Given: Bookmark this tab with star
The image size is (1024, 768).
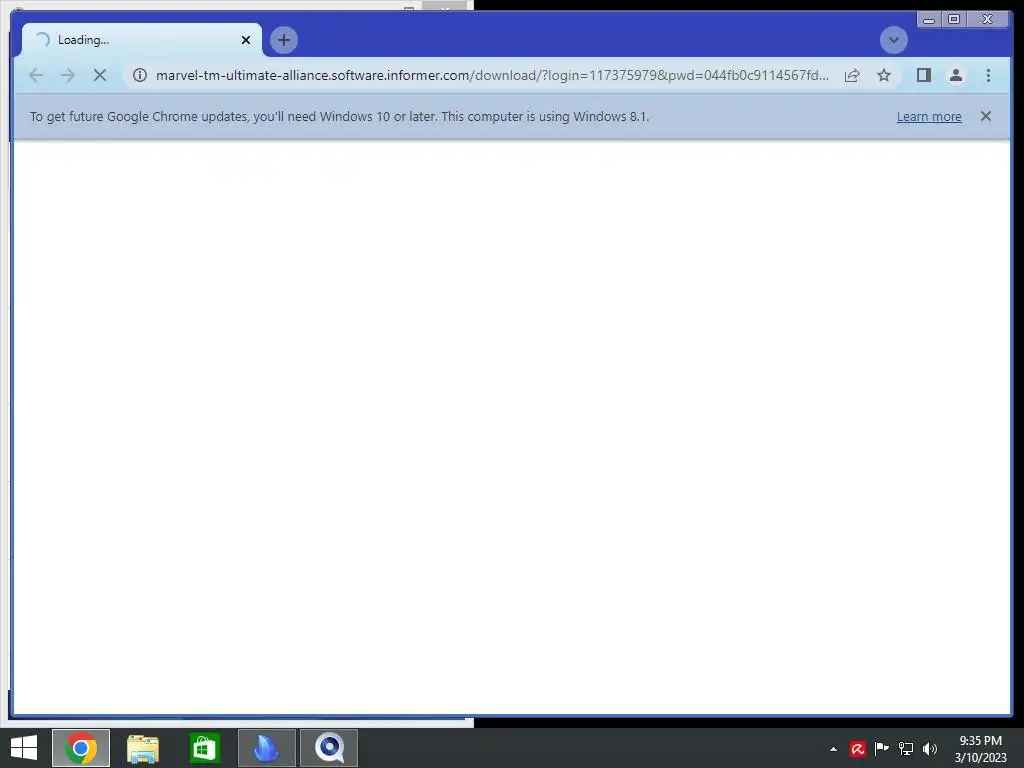Looking at the screenshot, I should (x=884, y=75).
